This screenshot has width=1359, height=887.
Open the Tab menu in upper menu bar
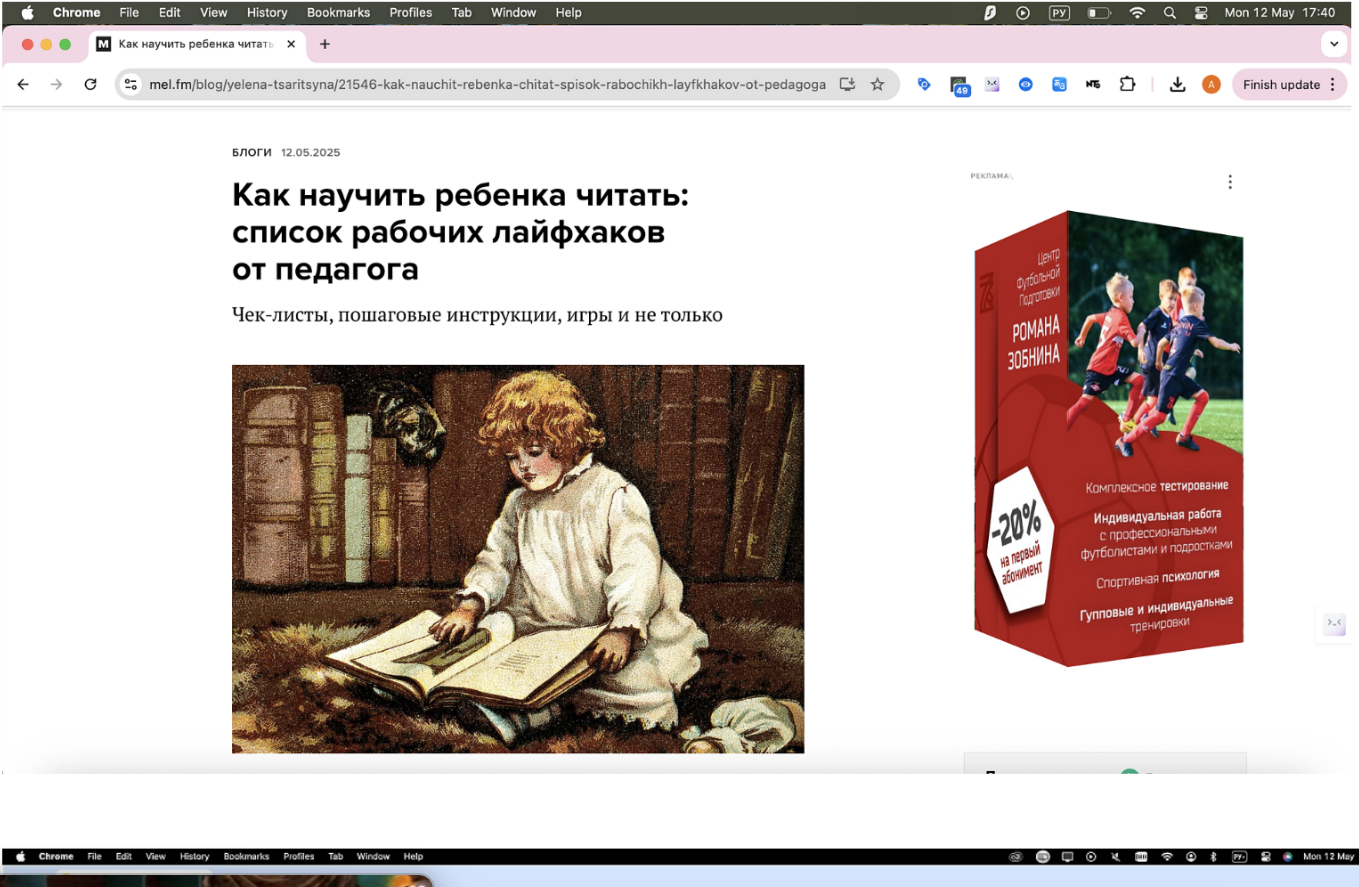pyautogui.click(x=461, y=13)
